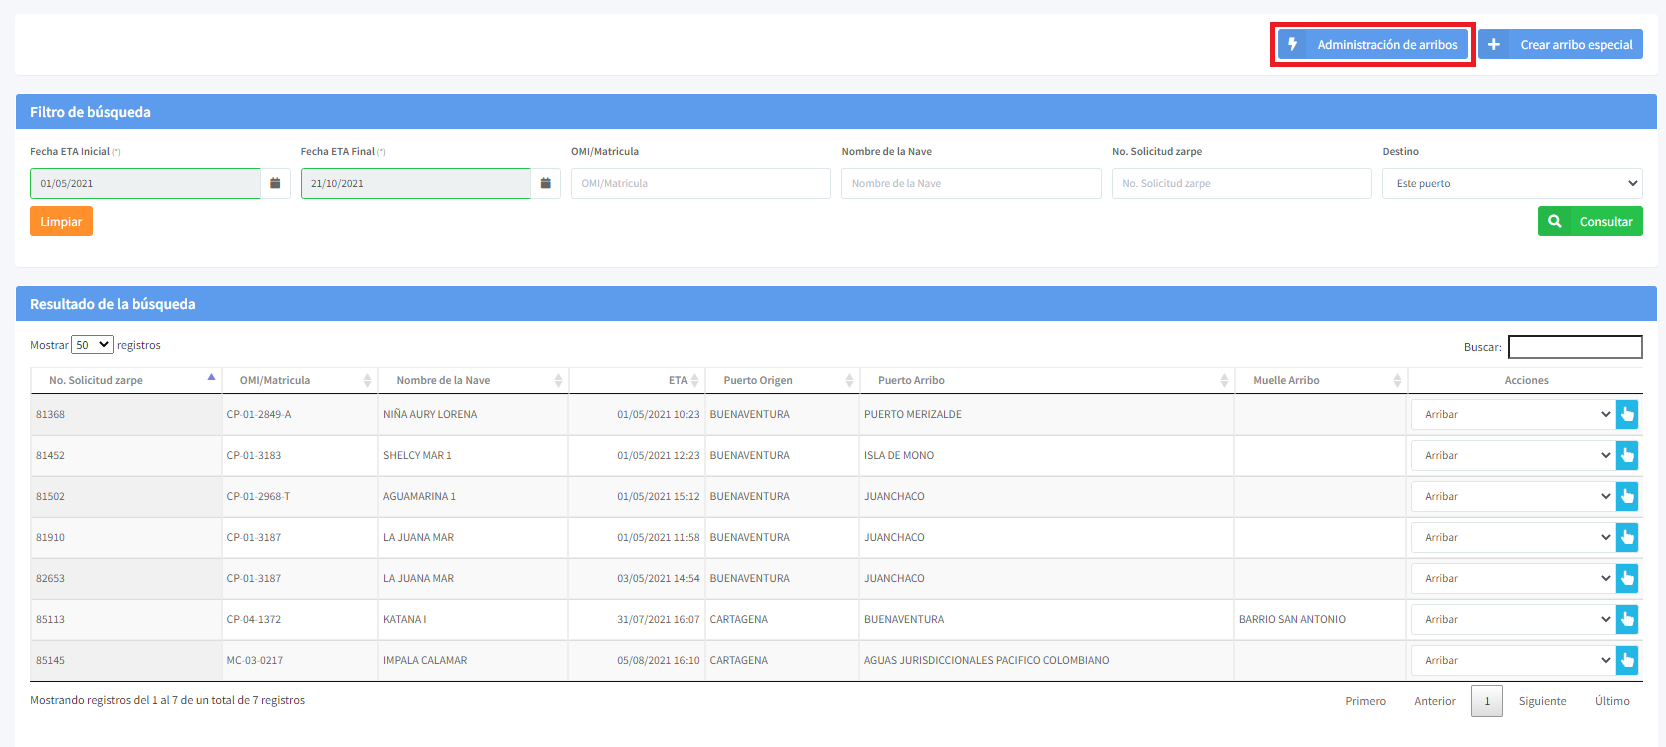Click hand action icon for row 81368
This screenshot has height=747, width=1666.
point(1627,414)
